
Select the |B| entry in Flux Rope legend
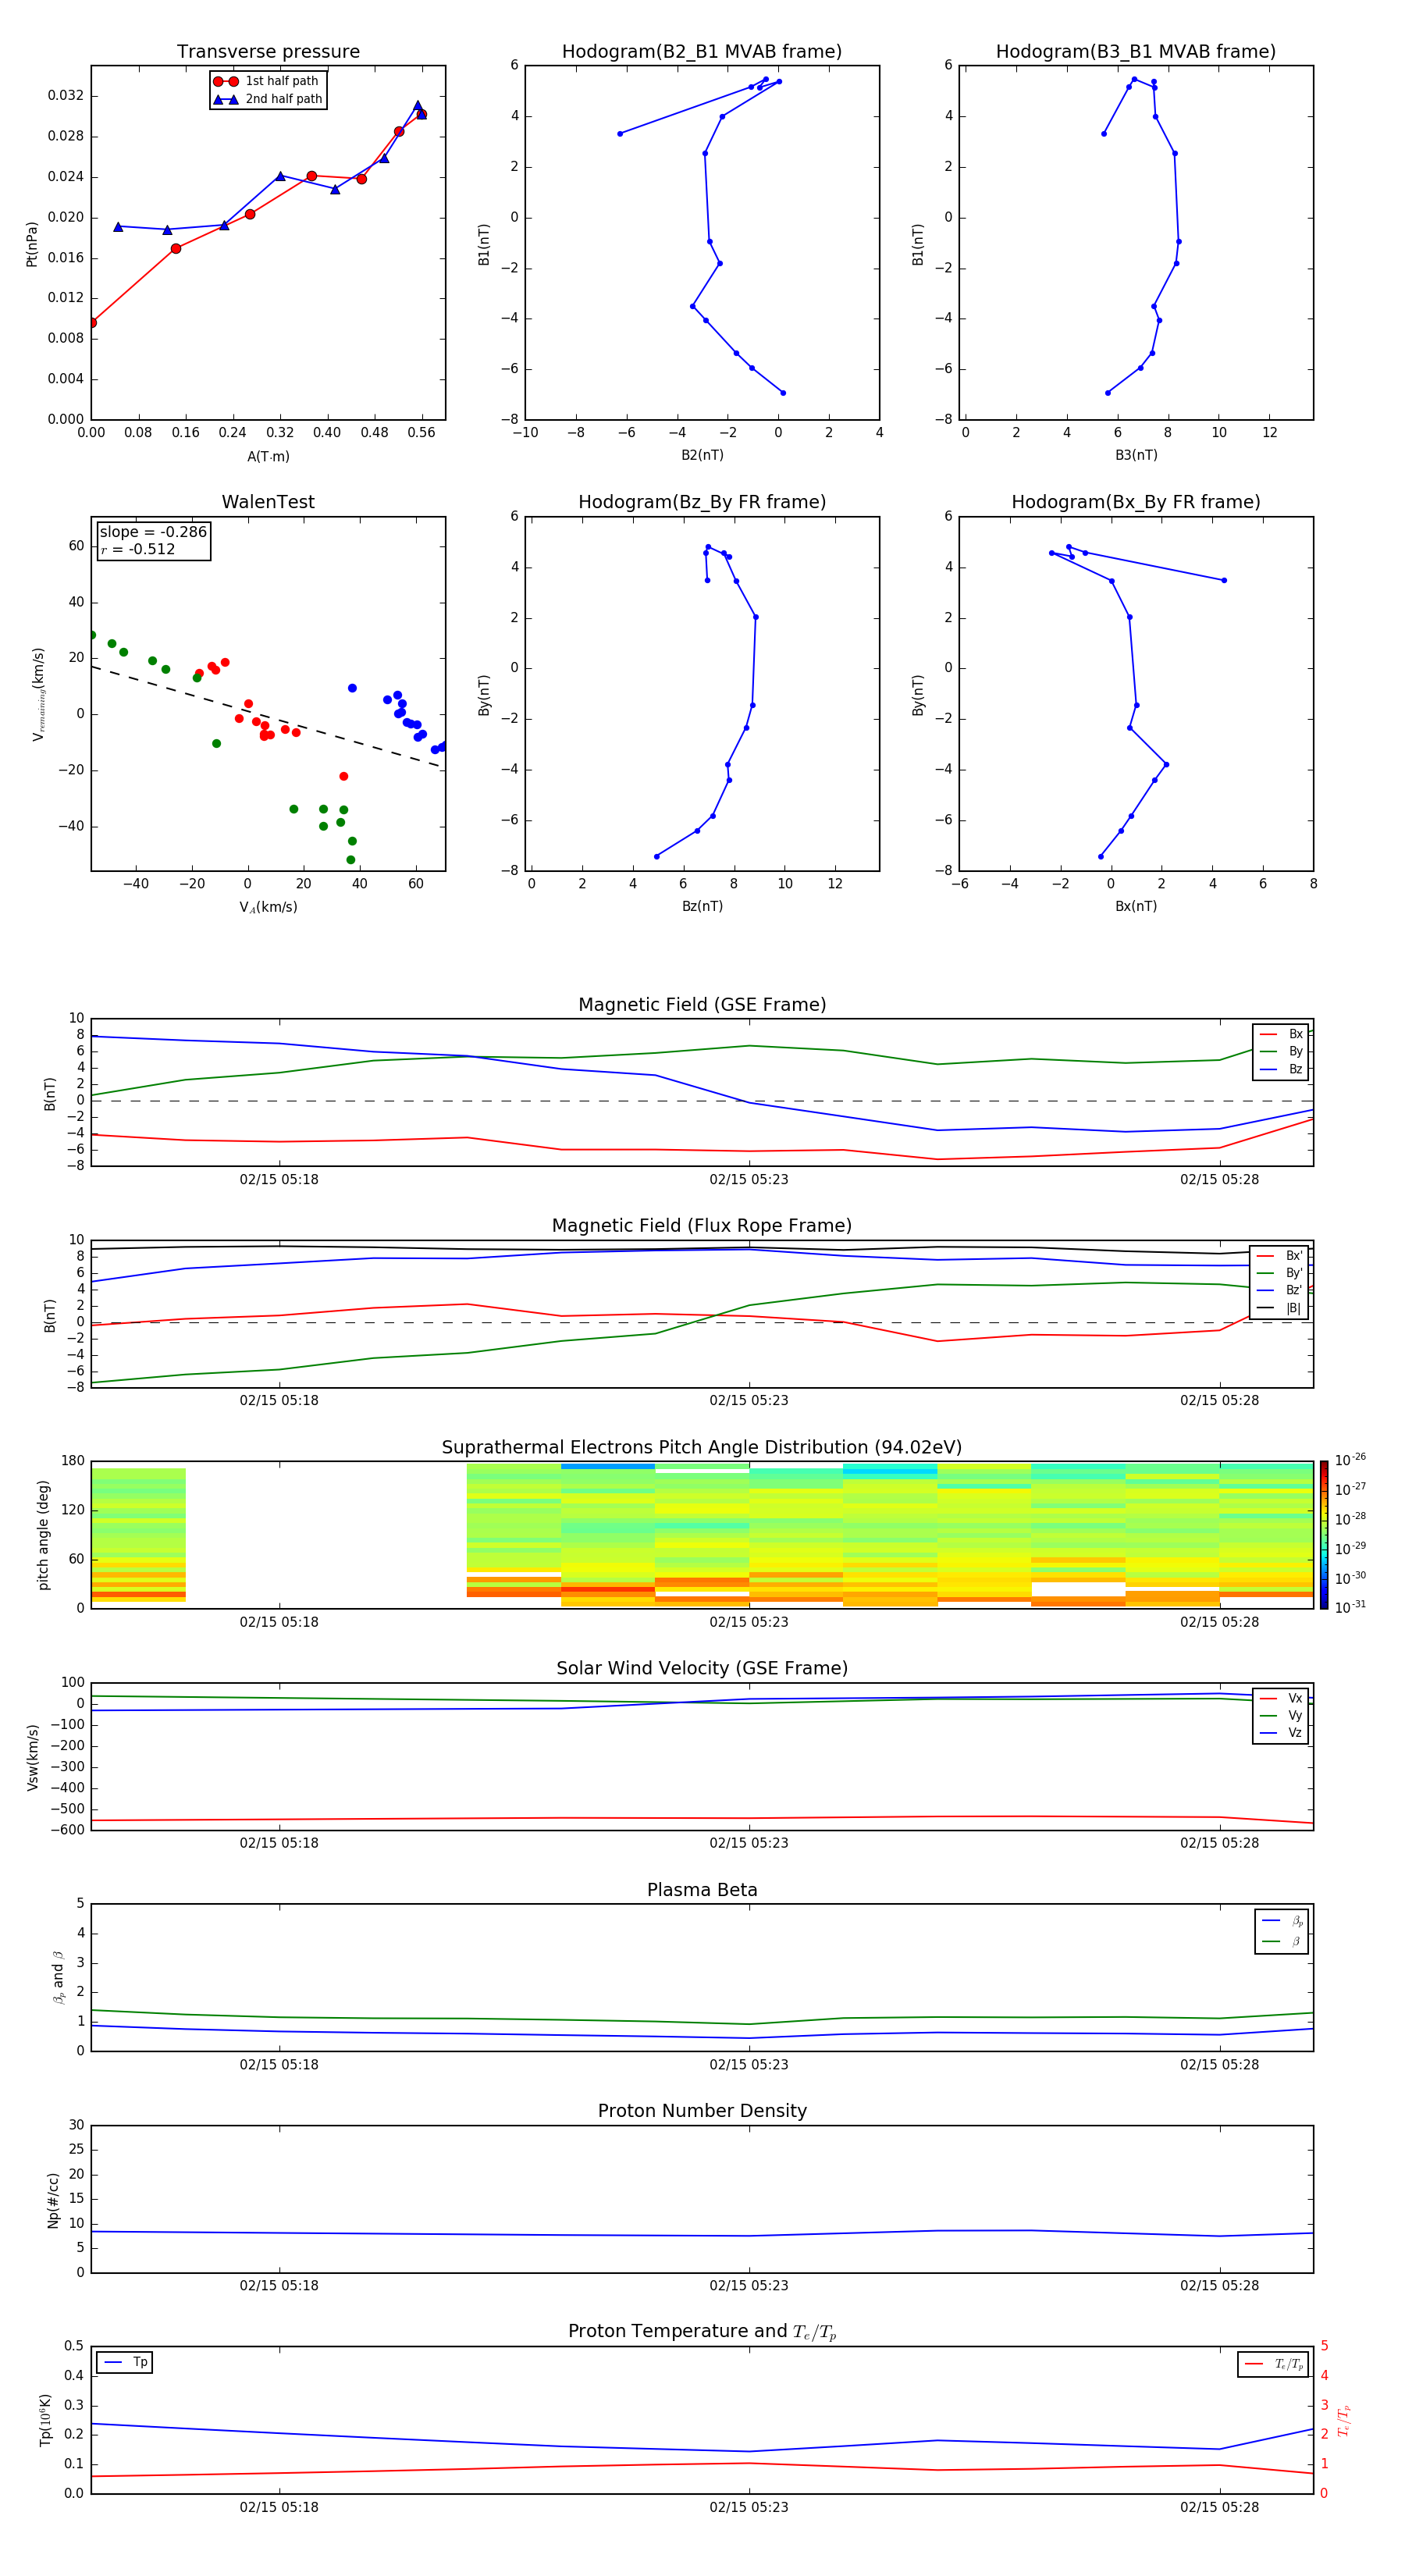pyautogui.click(x=1279, y=1308)
